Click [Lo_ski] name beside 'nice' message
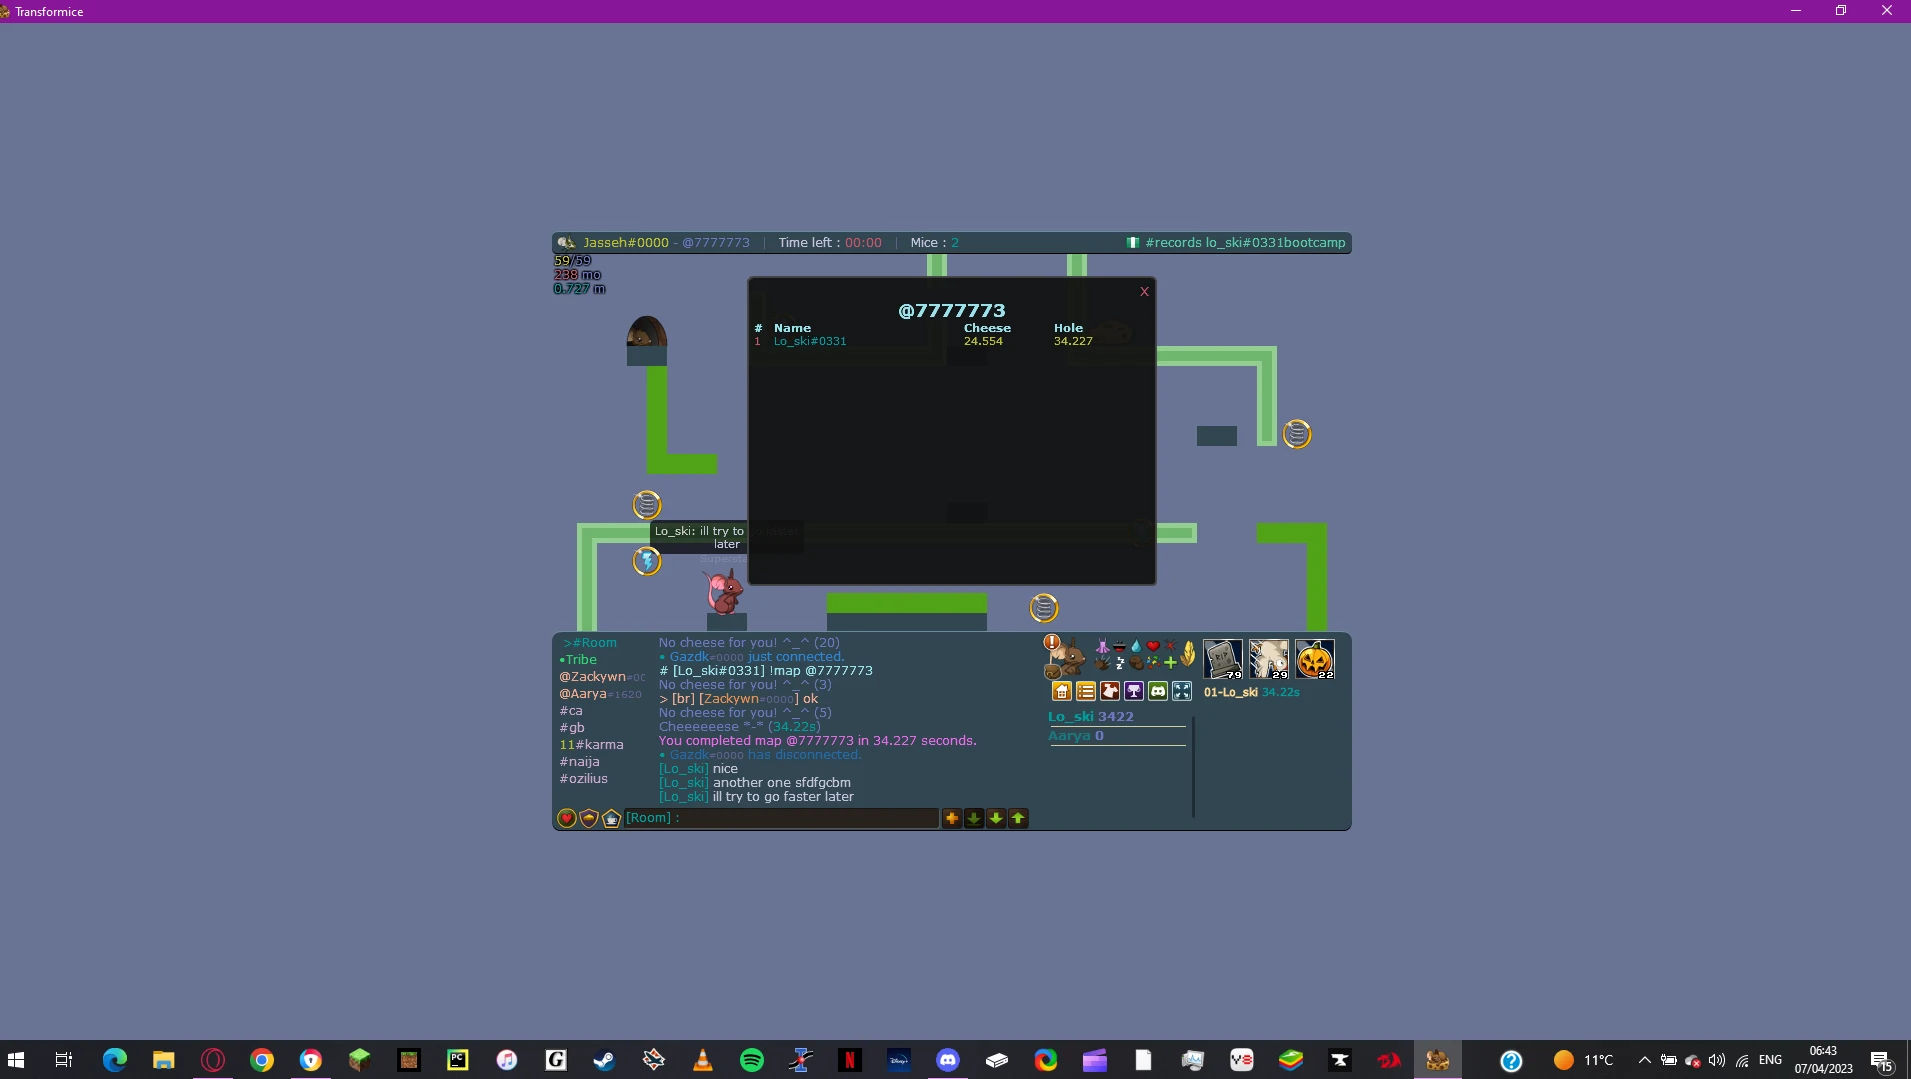The height and width of the screenshot is (1079, 1911). pos(684,769)
